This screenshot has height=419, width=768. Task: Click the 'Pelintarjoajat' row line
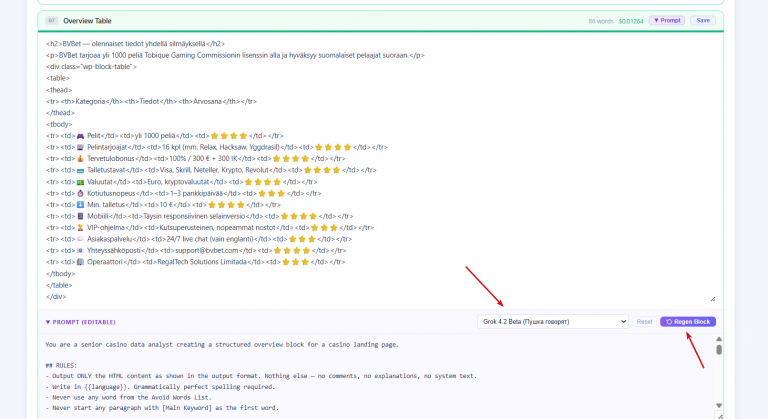(x=216, y=147)
